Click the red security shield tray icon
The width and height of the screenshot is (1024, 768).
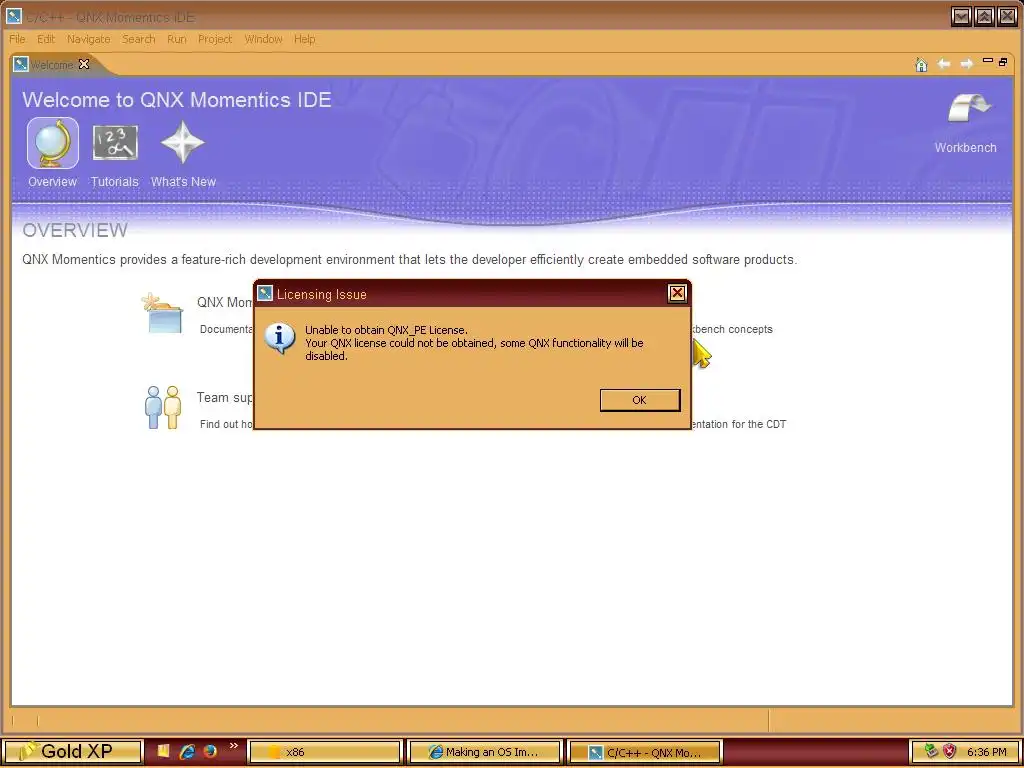tap(950, 751)
